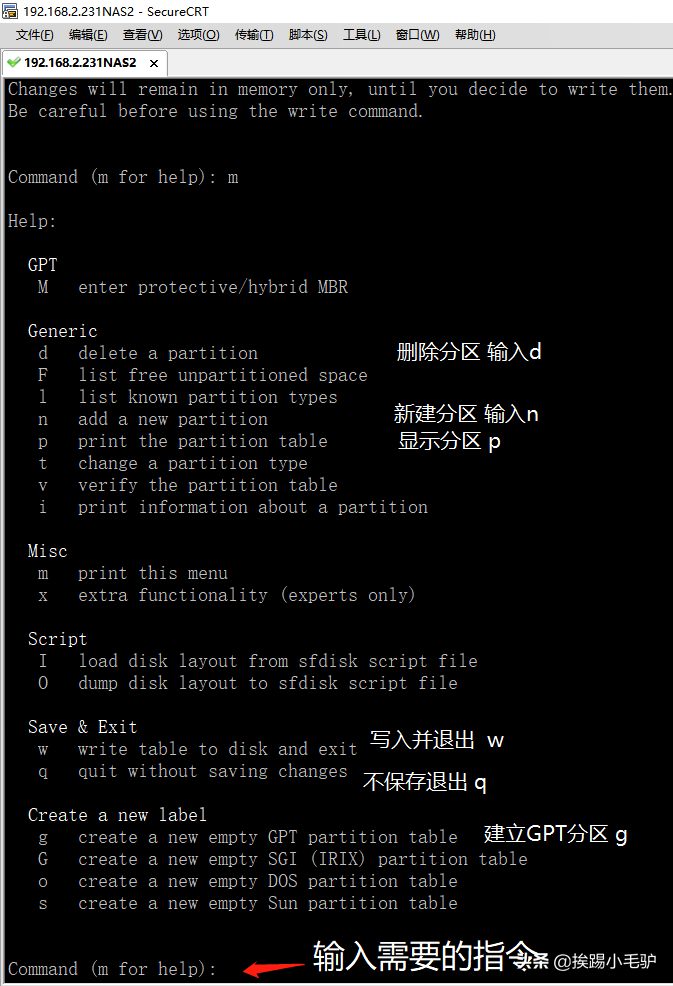Click the "delete a partition" help line

[167, 353]
